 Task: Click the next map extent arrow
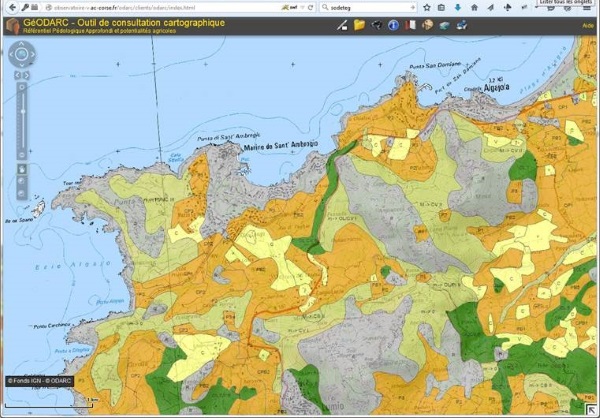click(26, 75)
